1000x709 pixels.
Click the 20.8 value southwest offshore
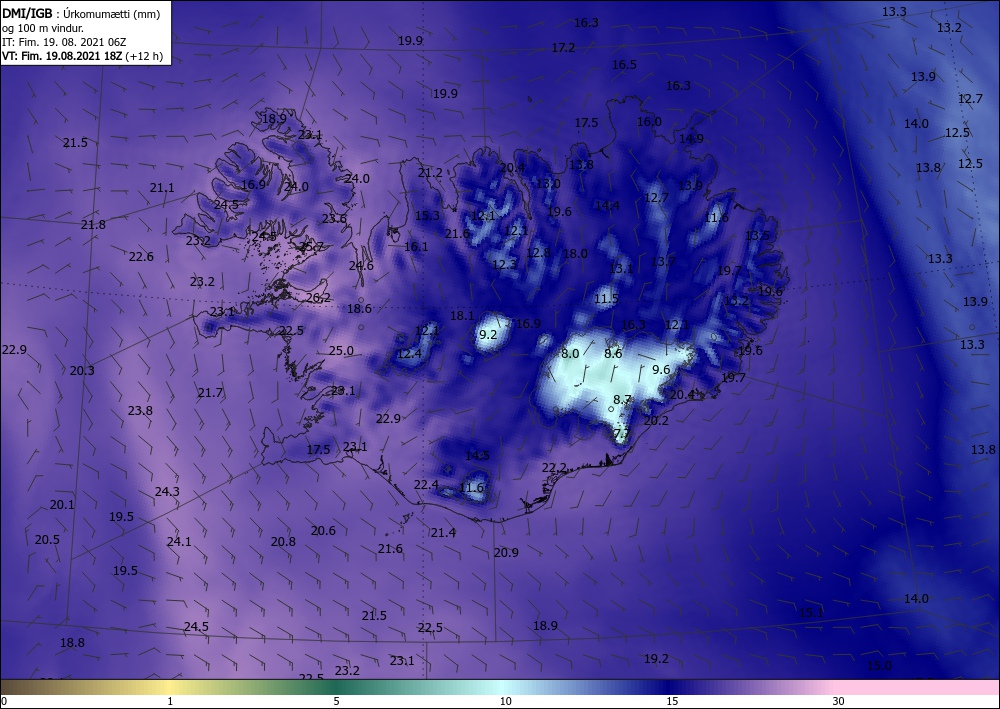coord(283,541)
